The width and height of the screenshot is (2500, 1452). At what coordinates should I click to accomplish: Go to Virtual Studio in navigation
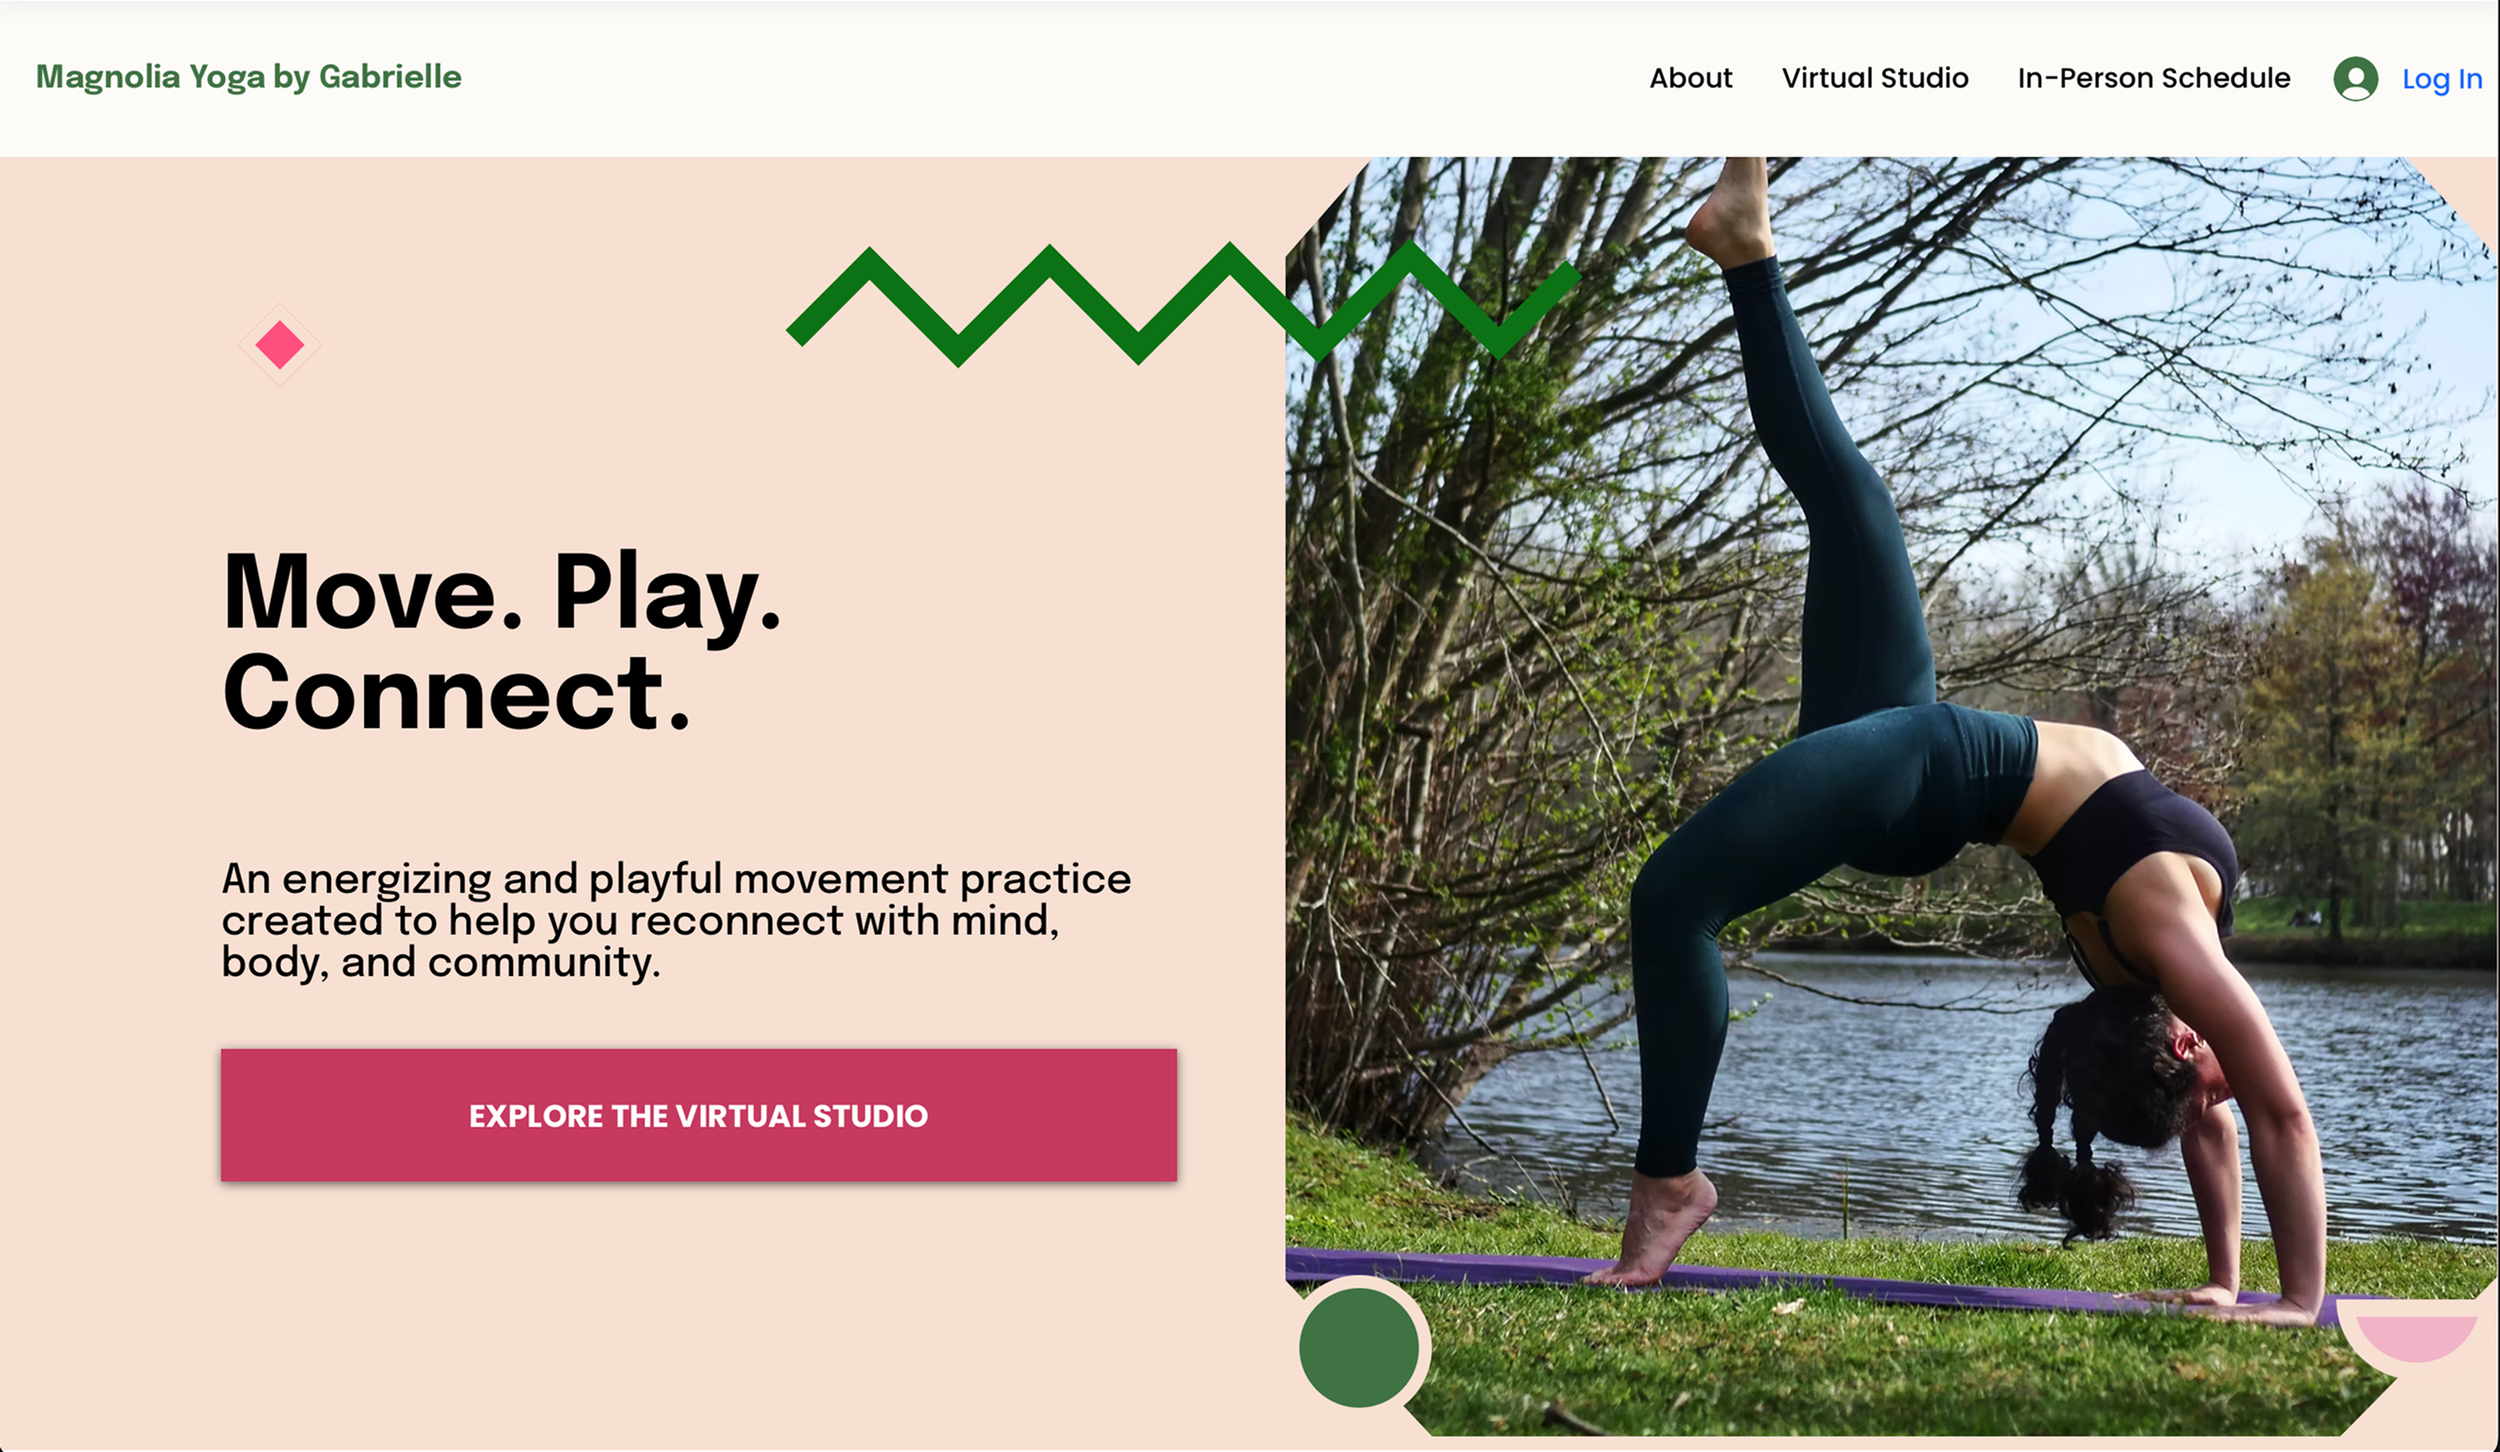click(x=1874, y=78)
